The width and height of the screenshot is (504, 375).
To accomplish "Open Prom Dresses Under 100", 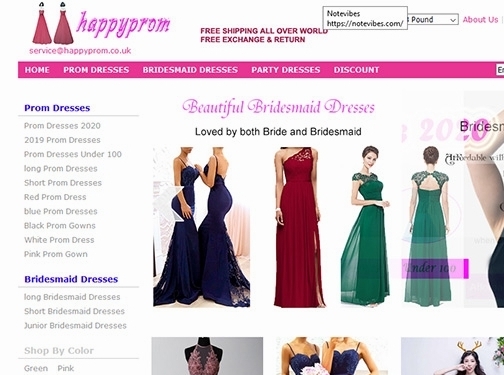I will coord(73,154).
